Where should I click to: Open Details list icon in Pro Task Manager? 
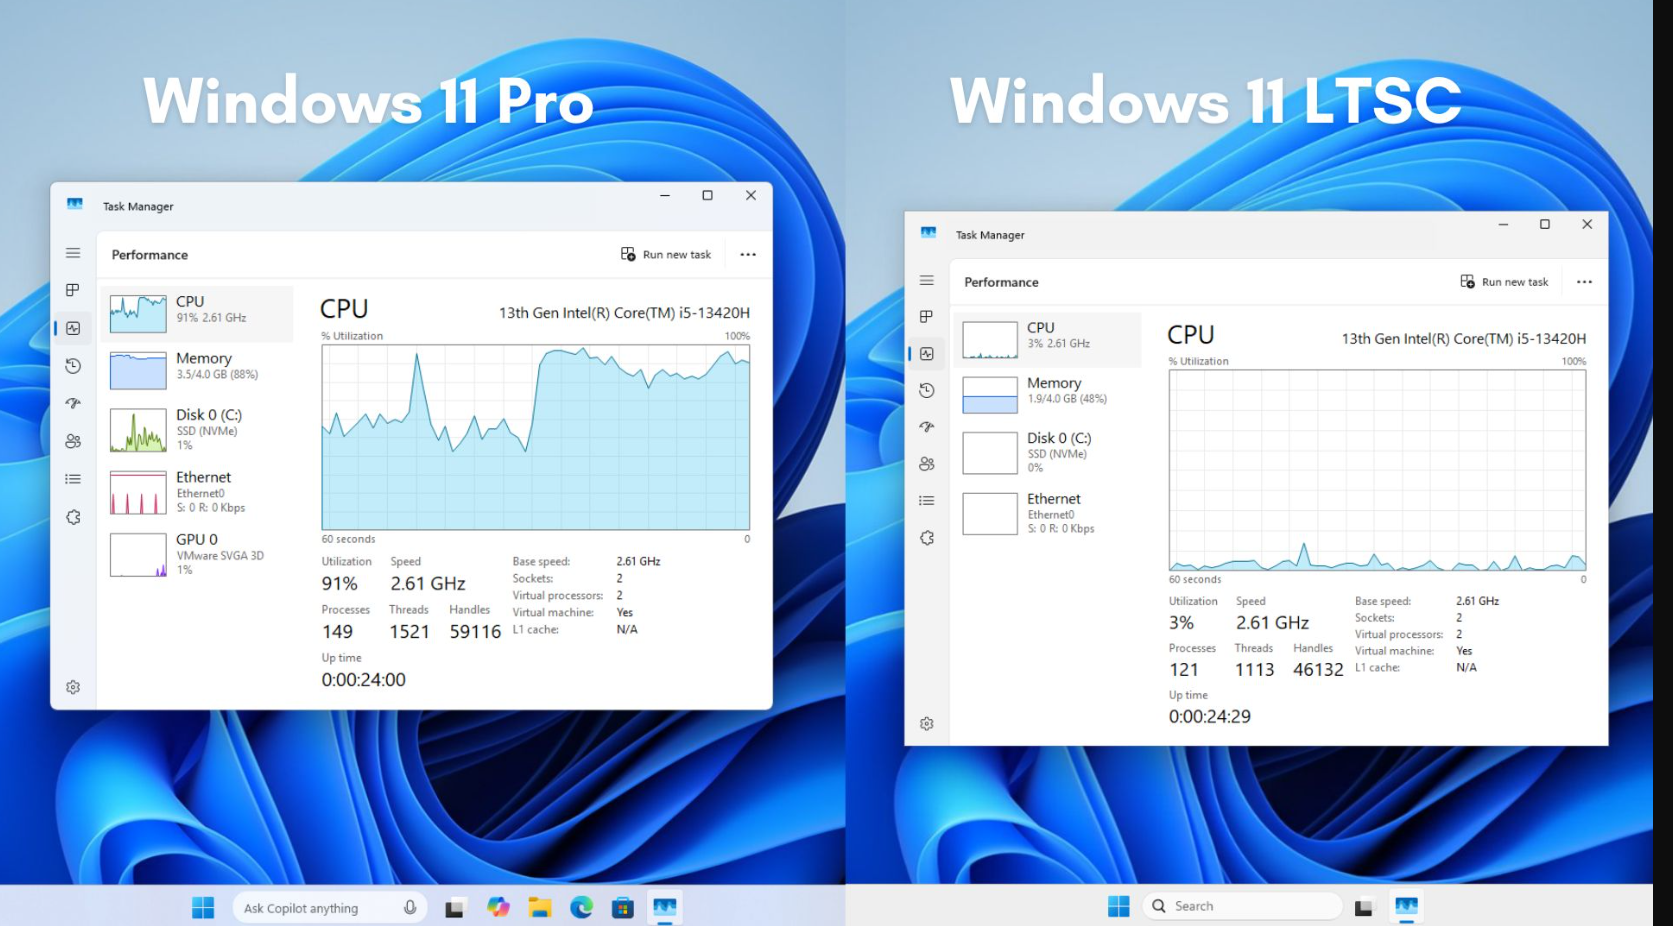point(73,479)
